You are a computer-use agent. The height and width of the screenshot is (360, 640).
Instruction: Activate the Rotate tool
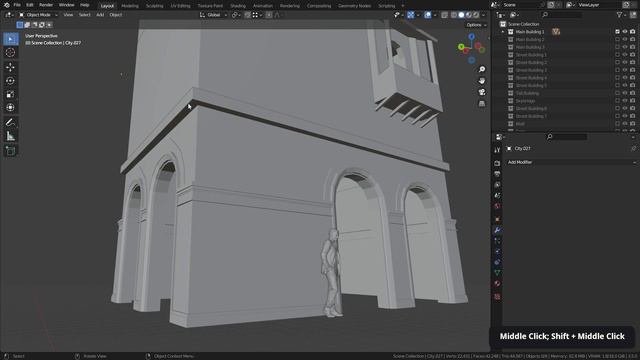(11, 80)
